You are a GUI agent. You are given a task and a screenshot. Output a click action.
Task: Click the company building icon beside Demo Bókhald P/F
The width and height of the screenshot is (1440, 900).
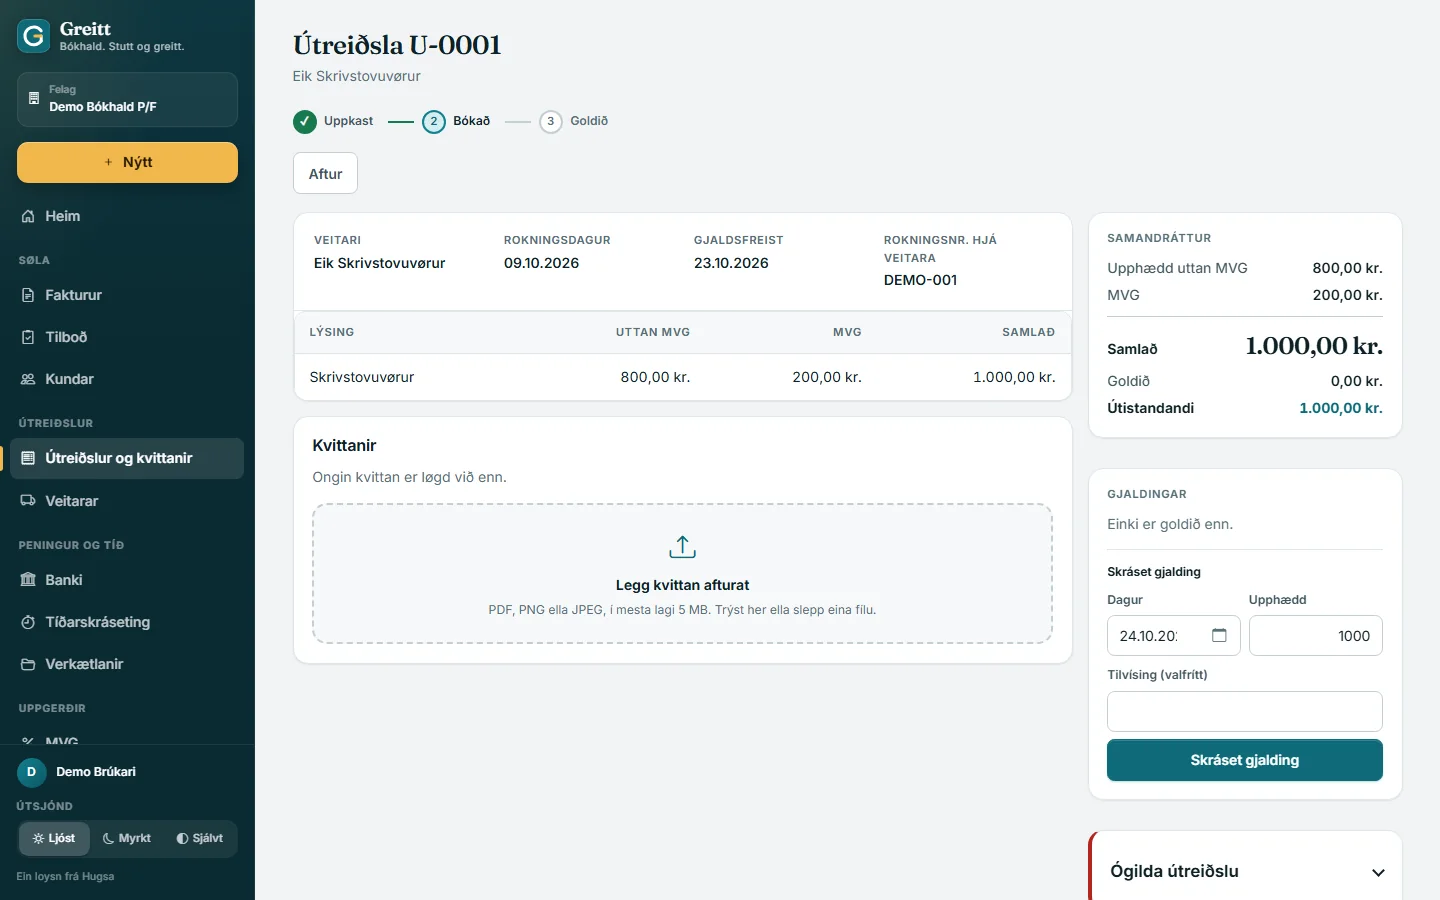[x=34, y=99]
